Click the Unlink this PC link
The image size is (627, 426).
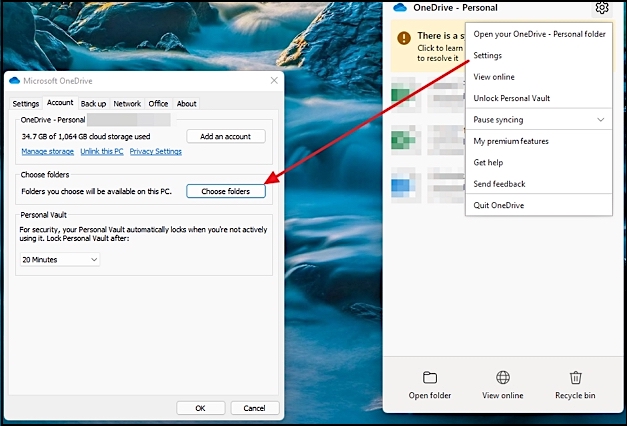101,152
